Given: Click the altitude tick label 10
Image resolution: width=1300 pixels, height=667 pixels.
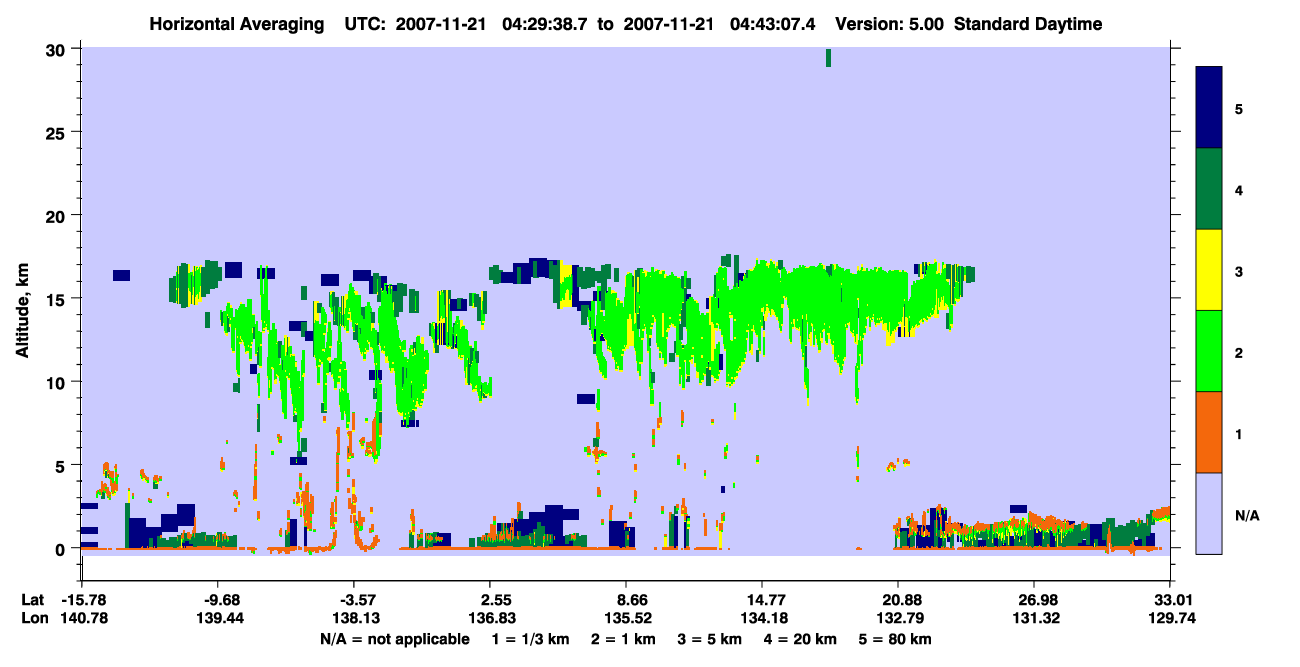Looking at the screenshot, I should point(58,382).
